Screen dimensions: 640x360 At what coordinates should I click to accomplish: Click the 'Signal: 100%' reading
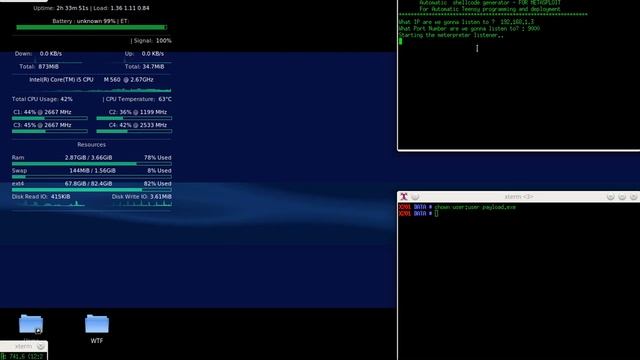pos(153,41)
